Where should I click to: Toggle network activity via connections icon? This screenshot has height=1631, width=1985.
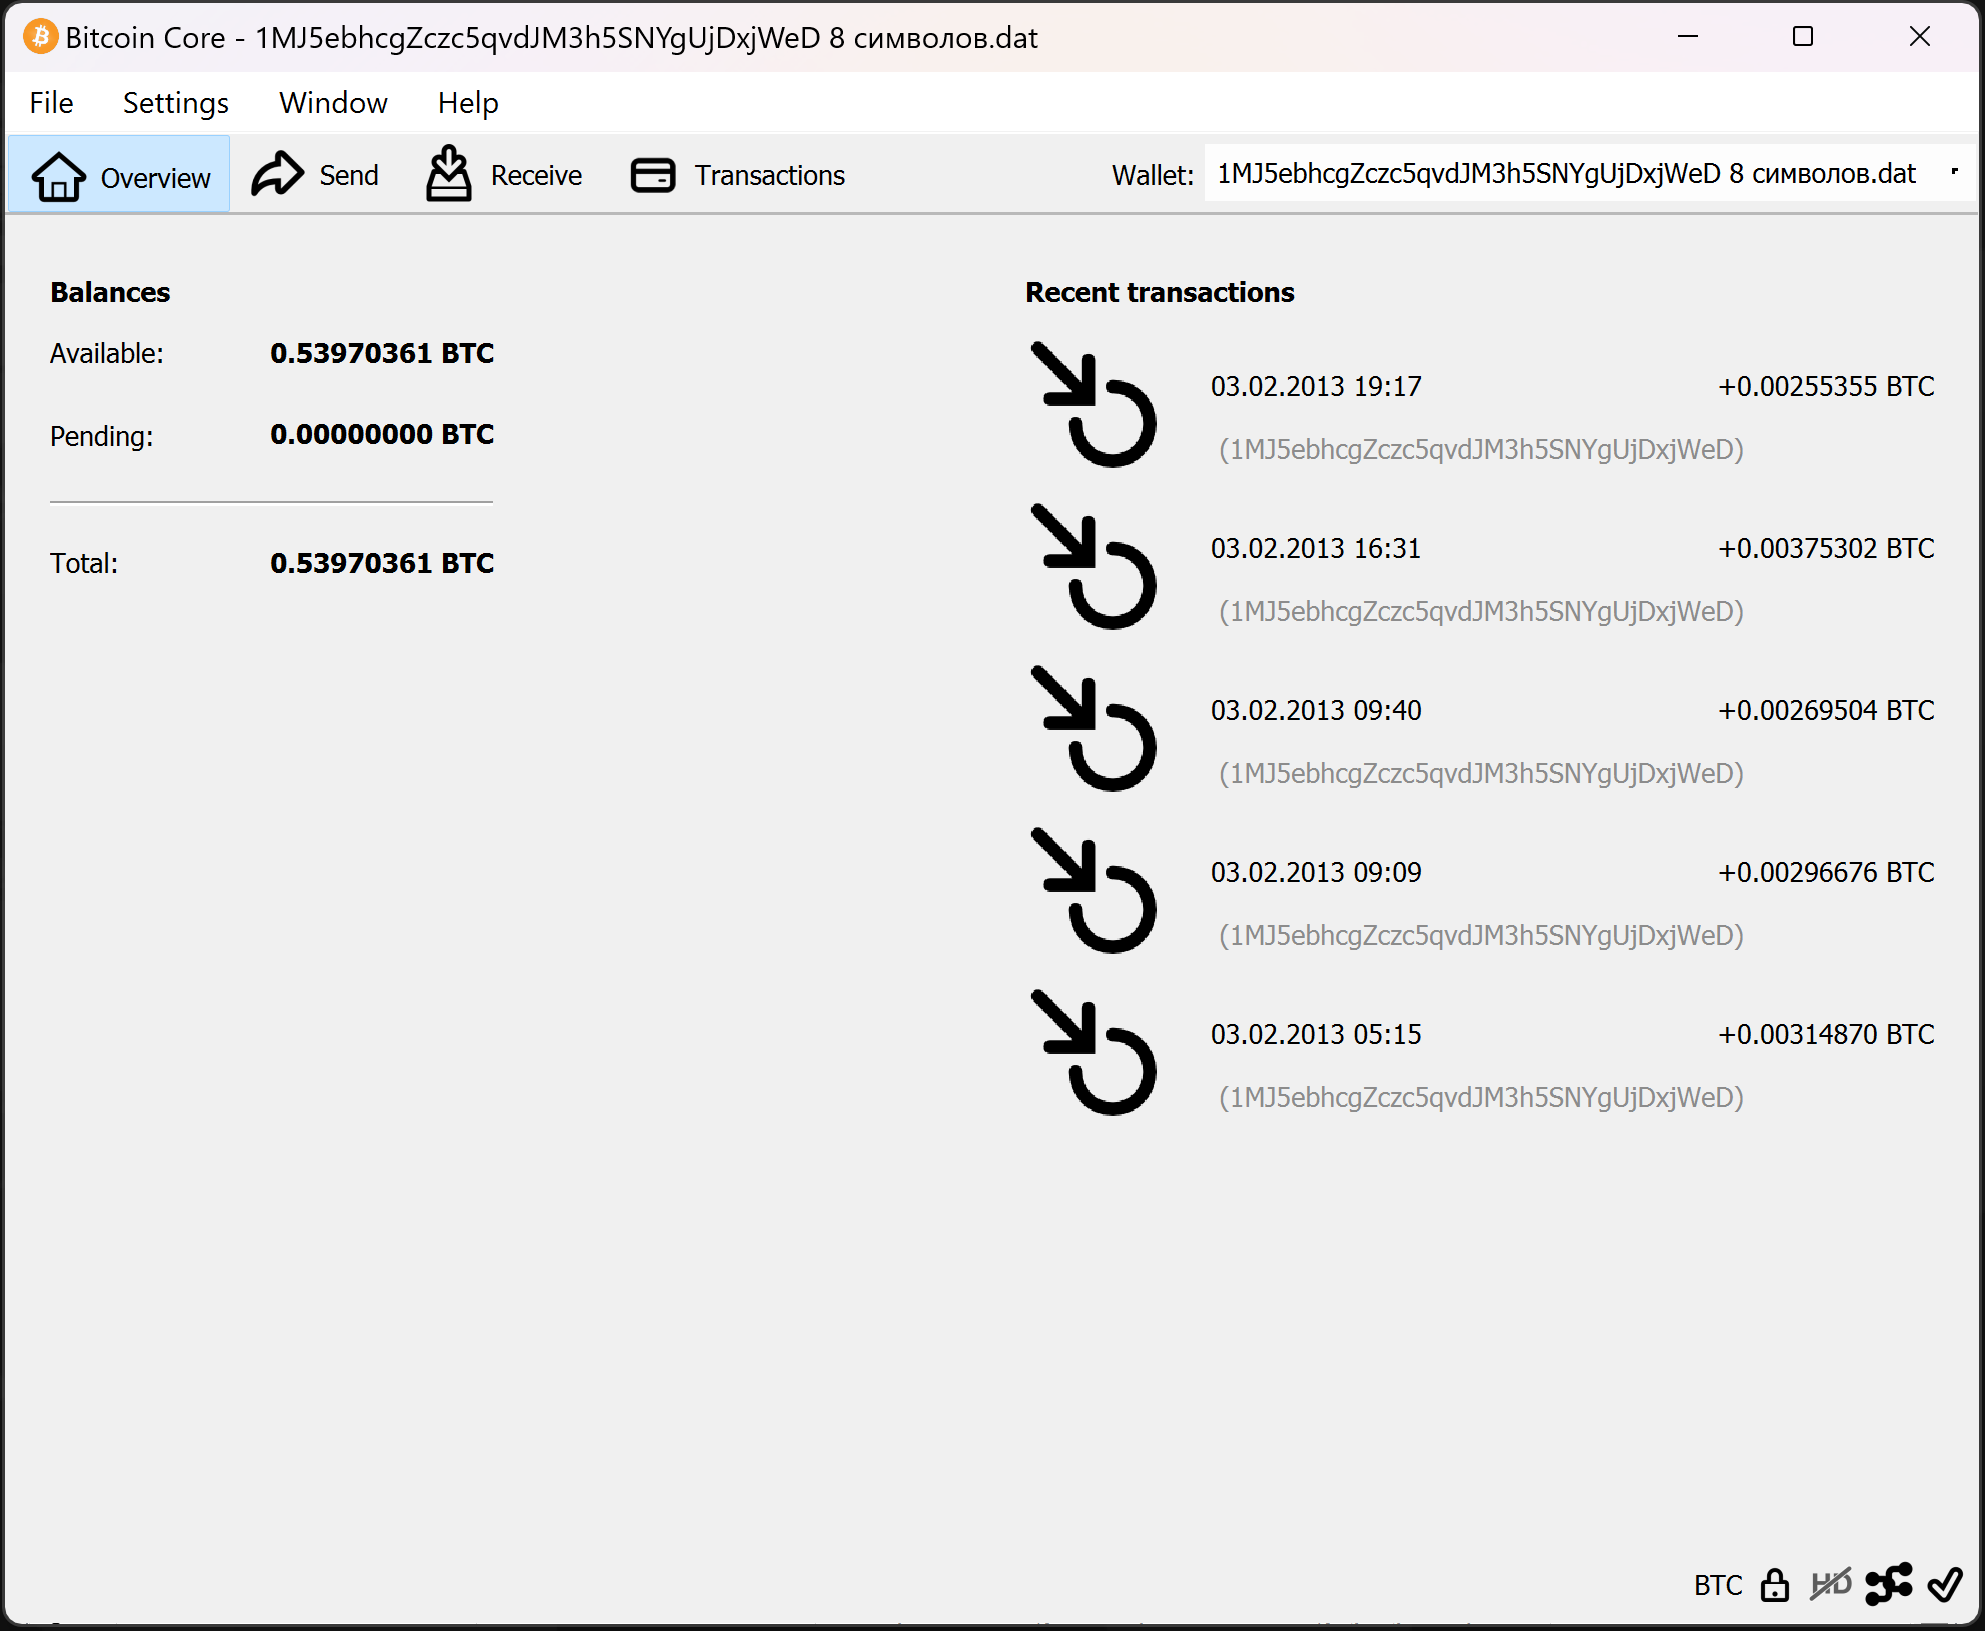(x=1888, y=1584)
